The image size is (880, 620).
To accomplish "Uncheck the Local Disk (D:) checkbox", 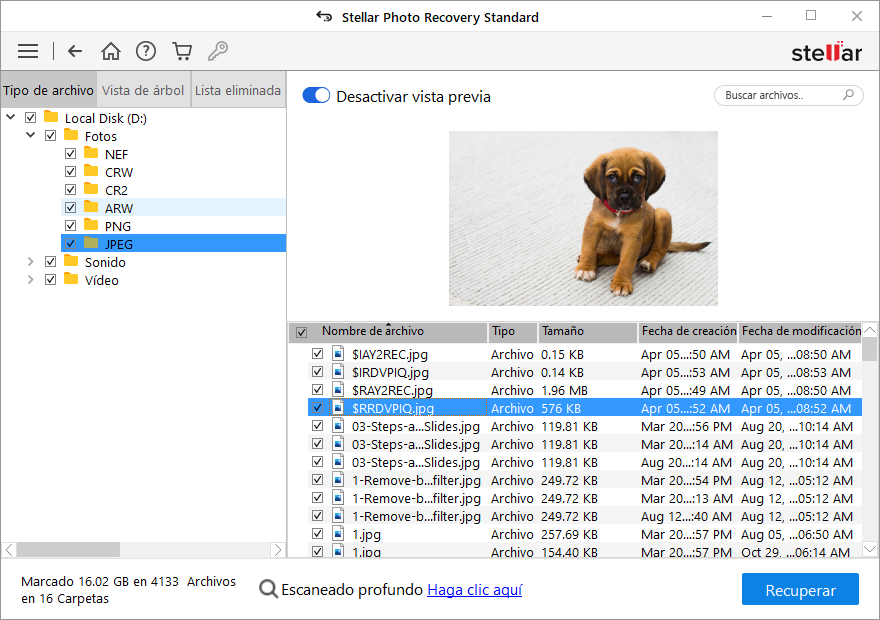I will click(30, 118).
